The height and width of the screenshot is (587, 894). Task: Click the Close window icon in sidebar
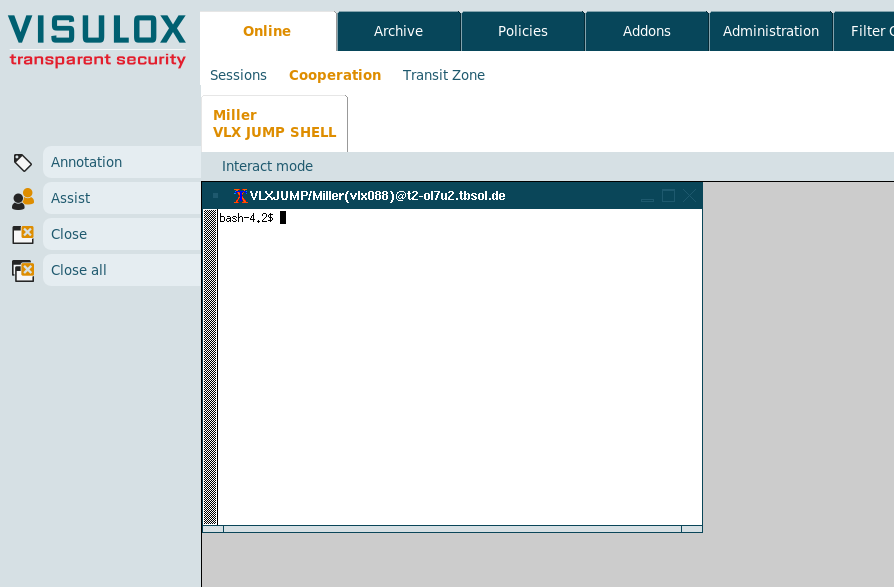[x=22, y=235]
